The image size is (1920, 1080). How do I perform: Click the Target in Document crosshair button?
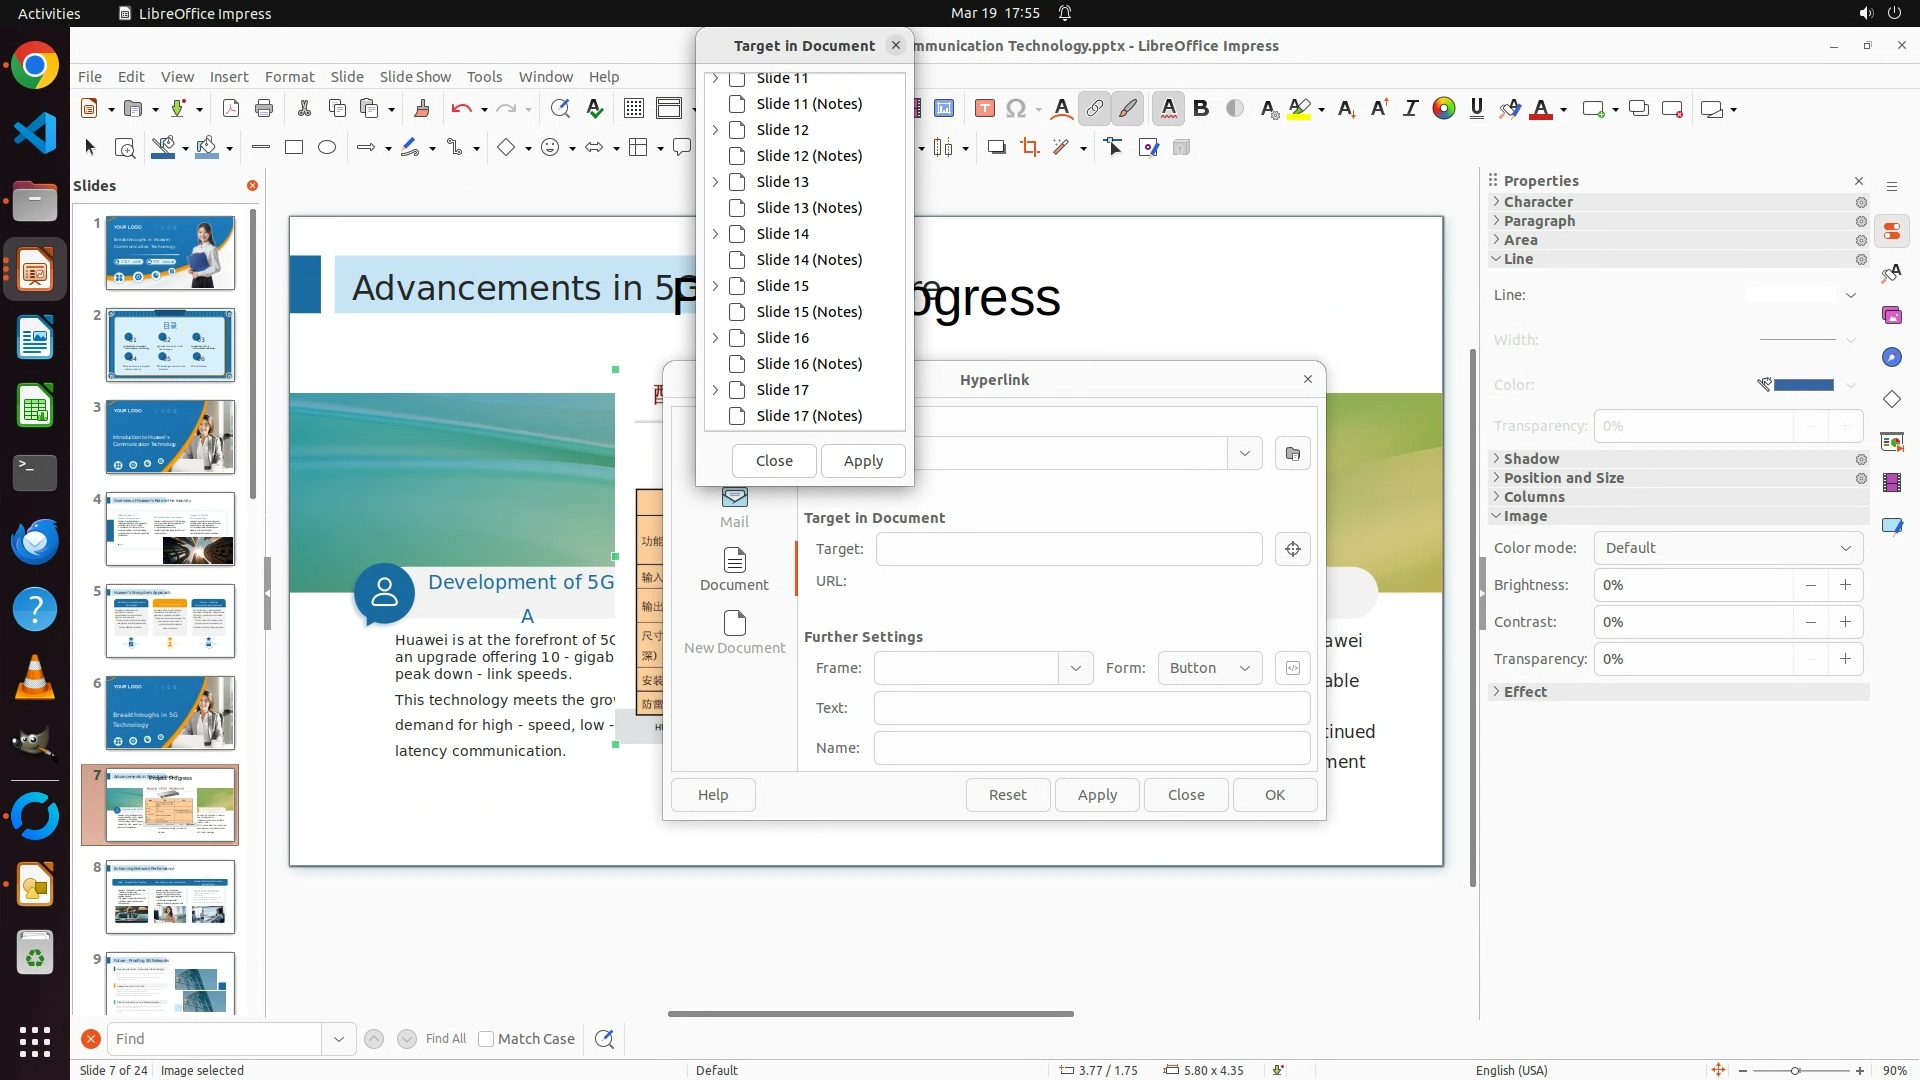1293,549
